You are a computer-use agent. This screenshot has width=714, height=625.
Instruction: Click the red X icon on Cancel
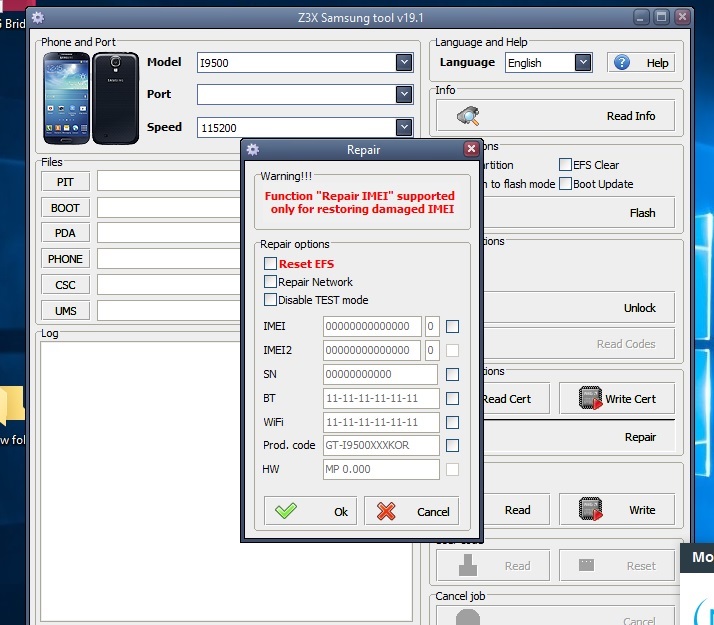(x=386, y=511)
